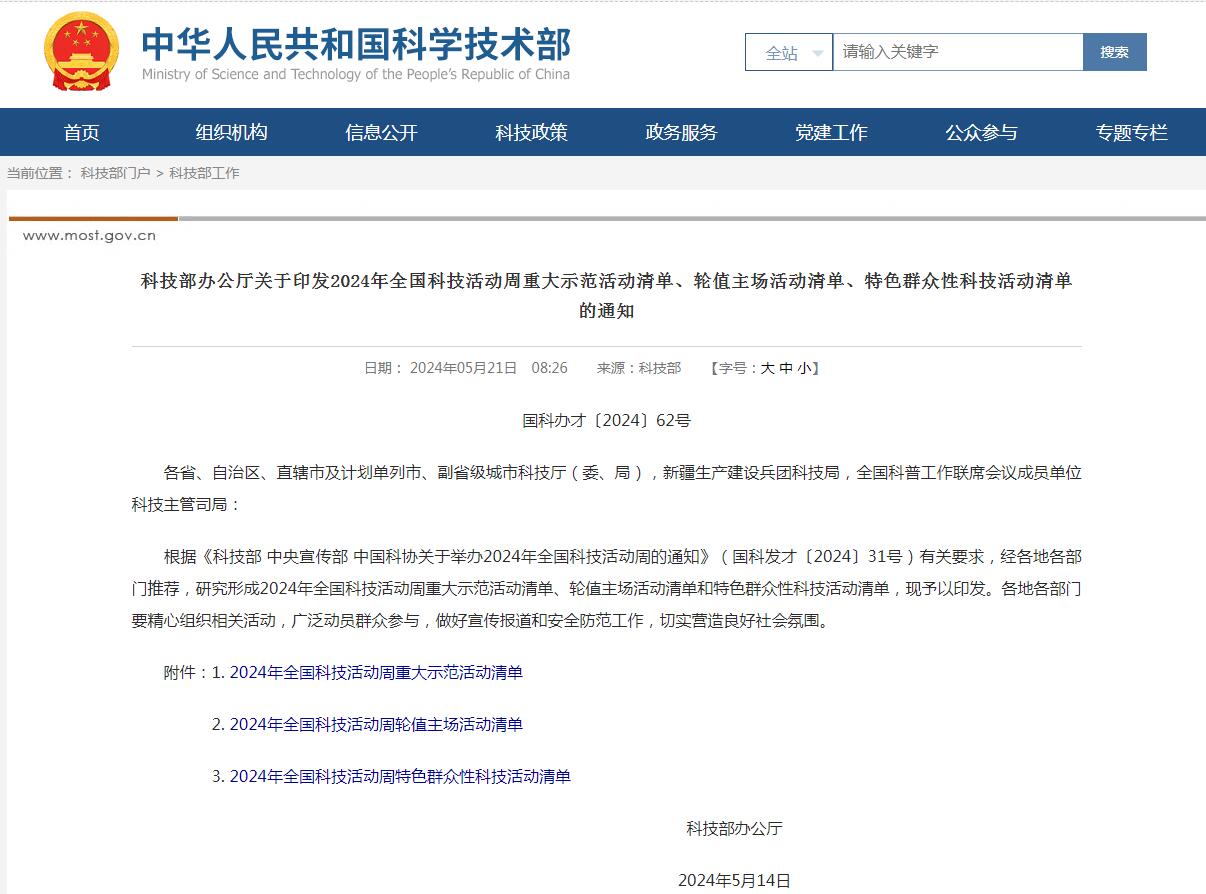The height and width of the screenshot is (894, 1206).
Task: Click the source label 来源：科技部
Action: (x=639, y=368)
